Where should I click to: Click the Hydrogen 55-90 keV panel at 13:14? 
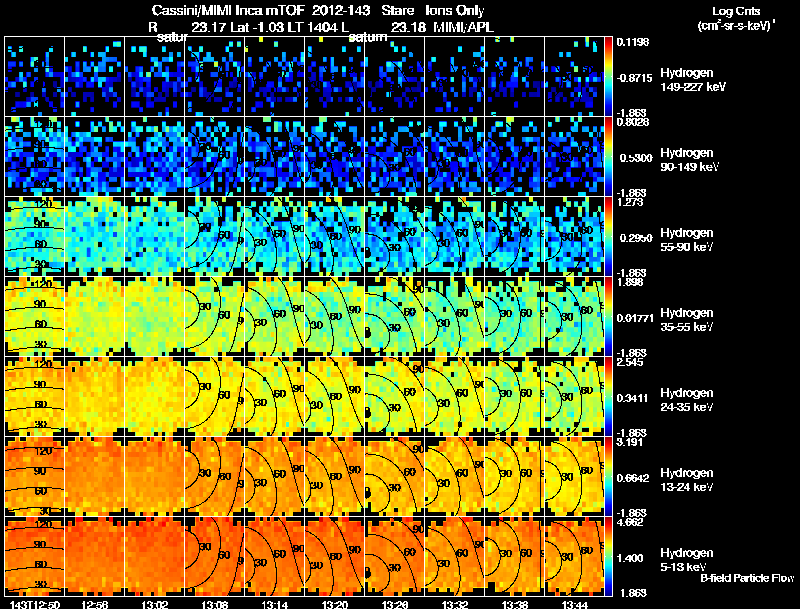[274, 237]
